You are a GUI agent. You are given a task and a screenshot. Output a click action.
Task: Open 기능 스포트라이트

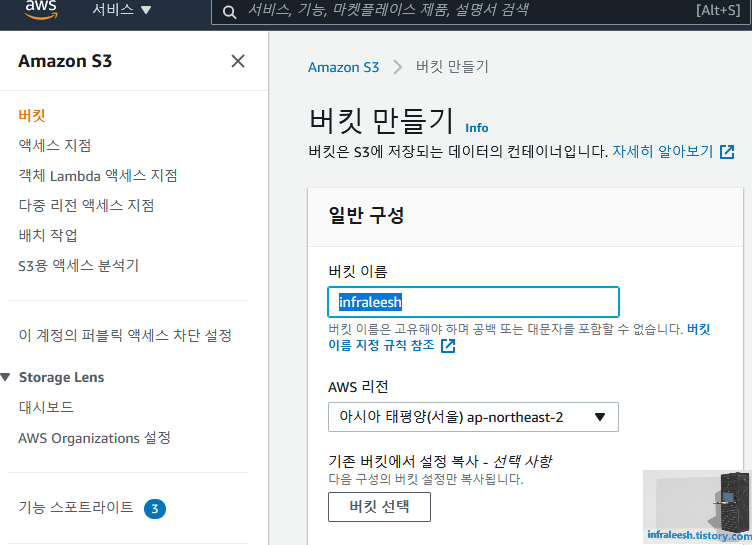pyautogui.click(x=76, y=507)
